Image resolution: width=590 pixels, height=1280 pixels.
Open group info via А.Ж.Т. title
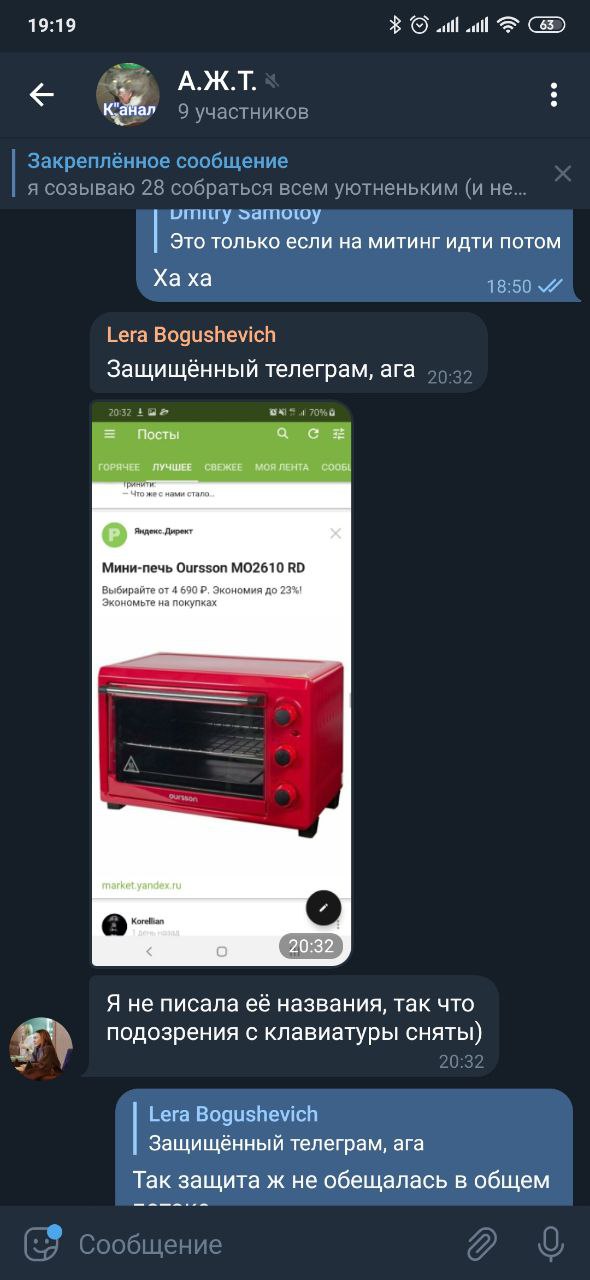[217, 80]
